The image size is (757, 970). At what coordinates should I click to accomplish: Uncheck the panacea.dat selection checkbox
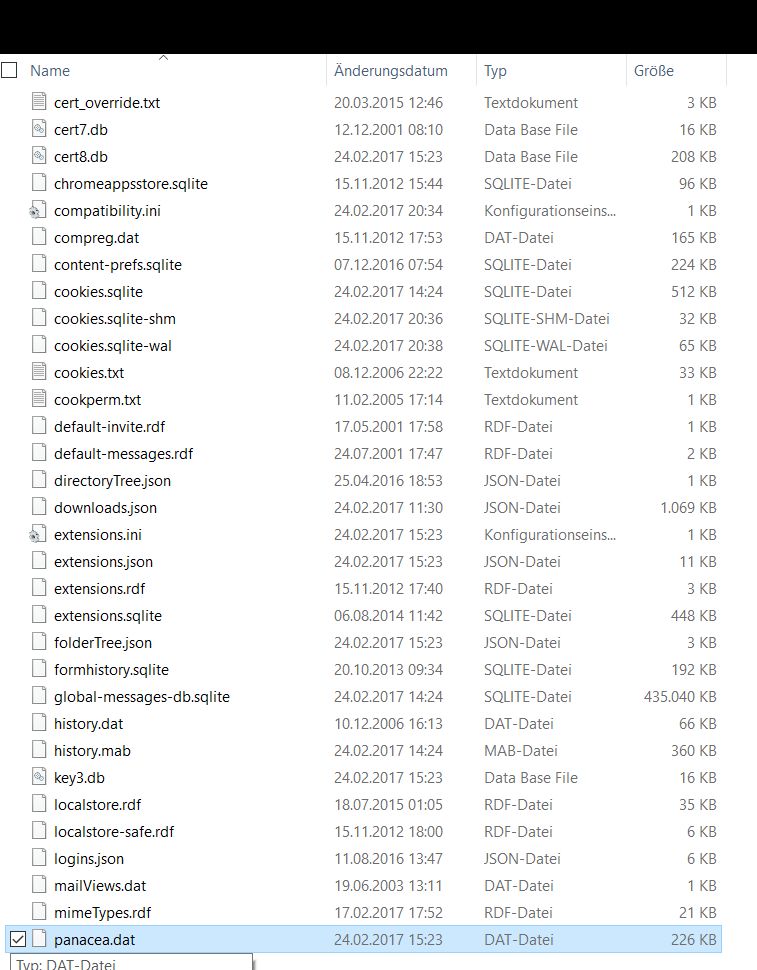pyautogui.click(x=18, y=939)
